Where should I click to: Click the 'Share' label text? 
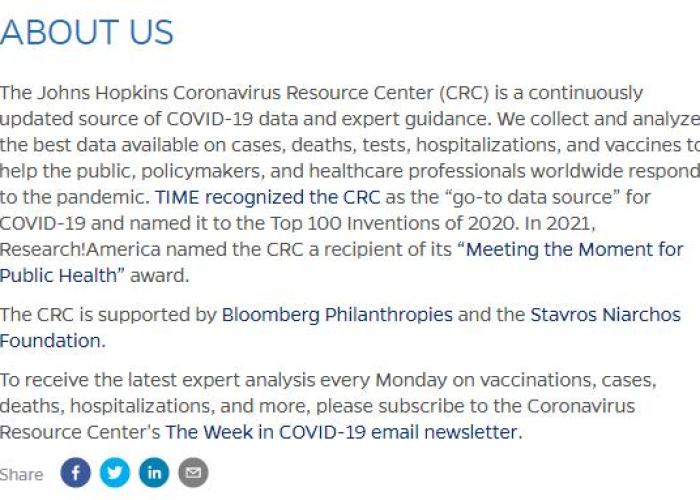(x=21, y=475)
